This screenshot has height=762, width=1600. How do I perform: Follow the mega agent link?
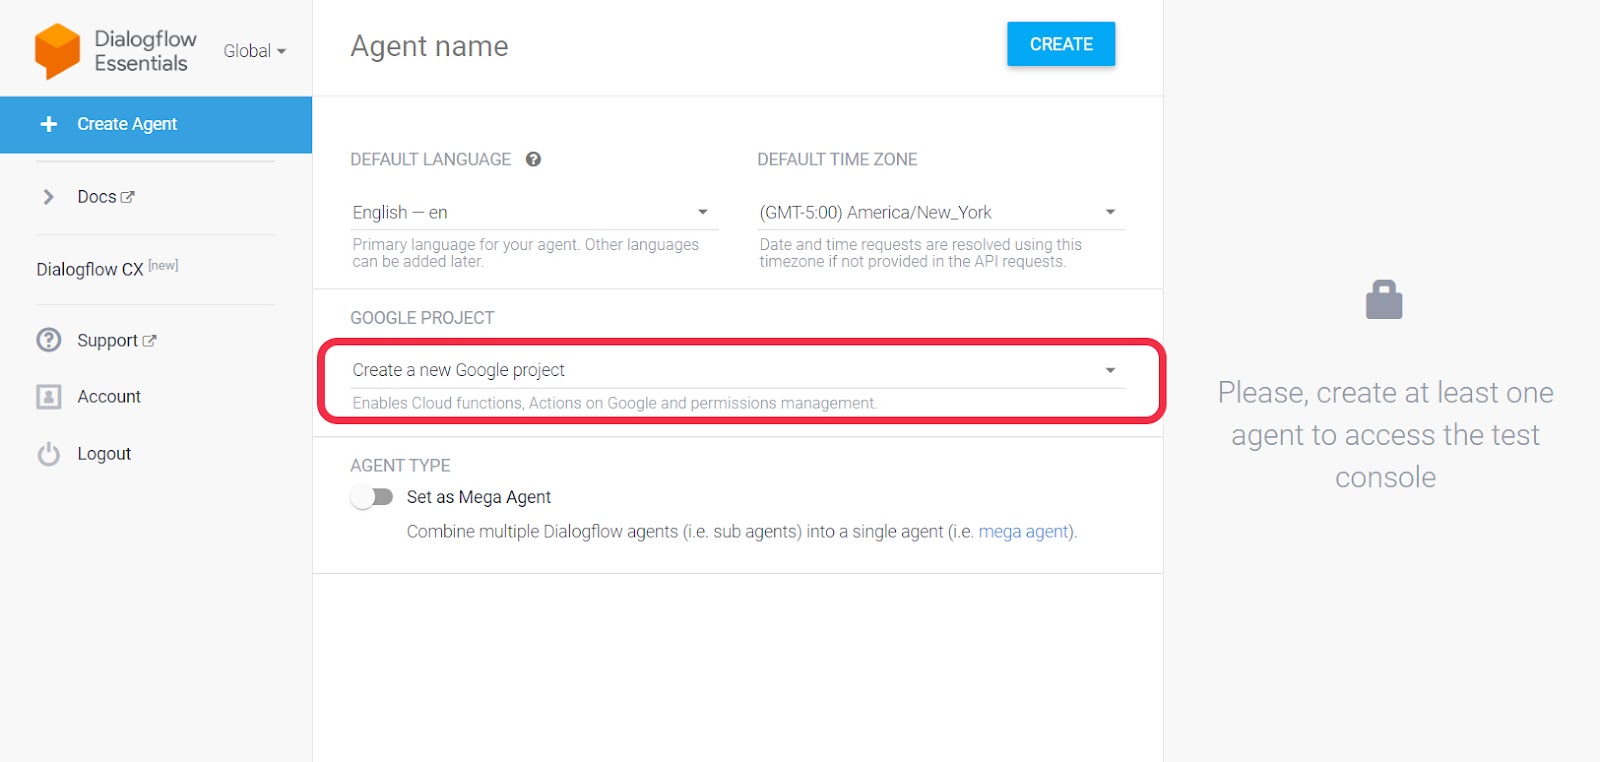point(1024,532)
